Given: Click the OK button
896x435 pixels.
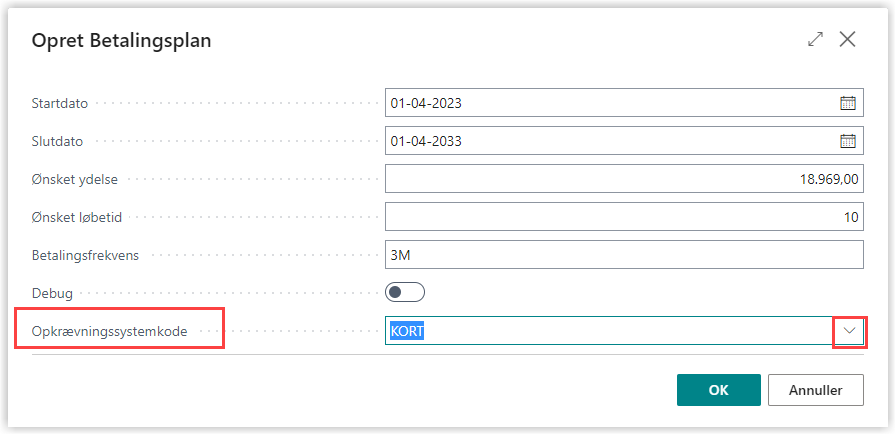Looking at the screenshot, I should (718, 390).
